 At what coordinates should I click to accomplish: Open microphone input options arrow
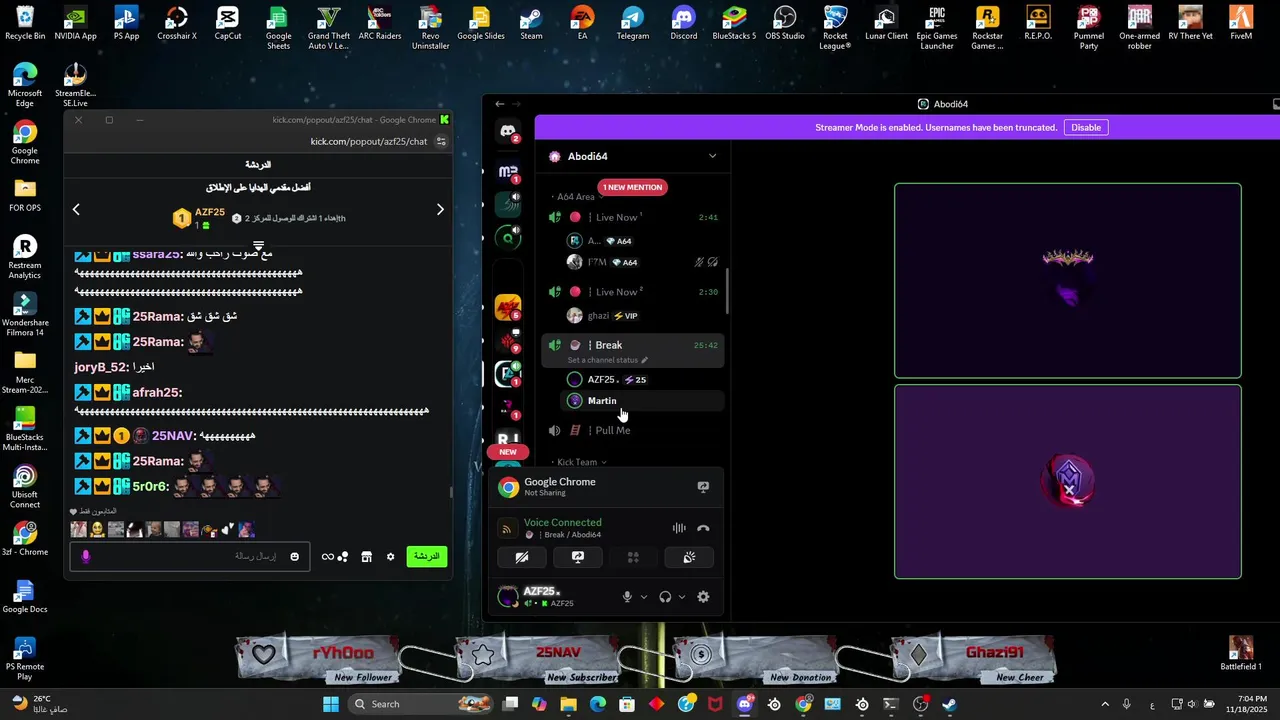click(643, 597)
